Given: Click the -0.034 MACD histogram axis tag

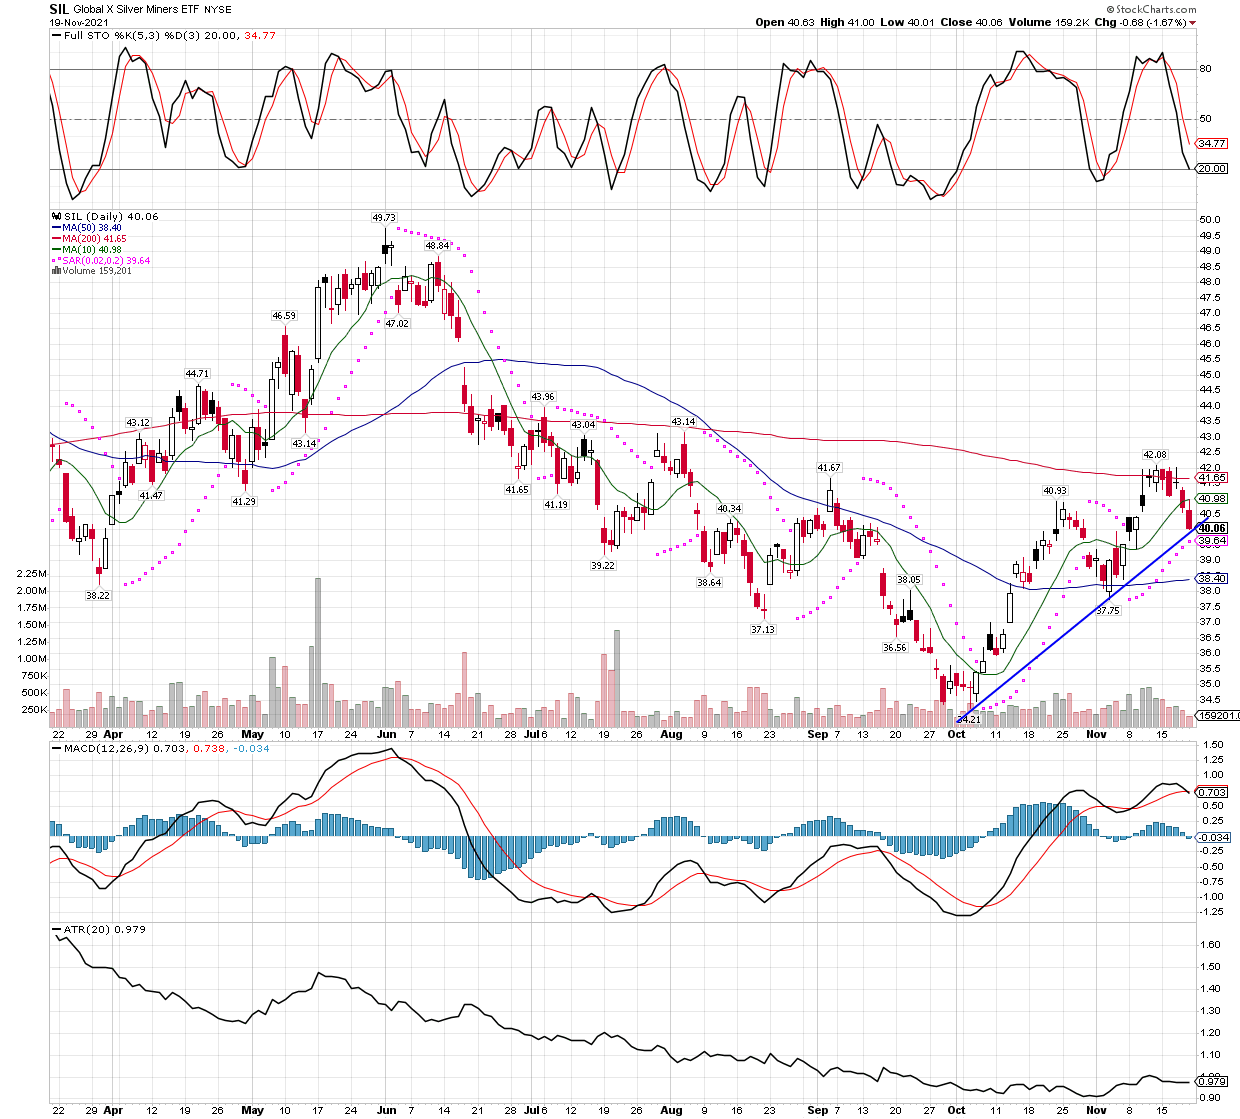Looking at the screenshot, I should [1212, 838].
